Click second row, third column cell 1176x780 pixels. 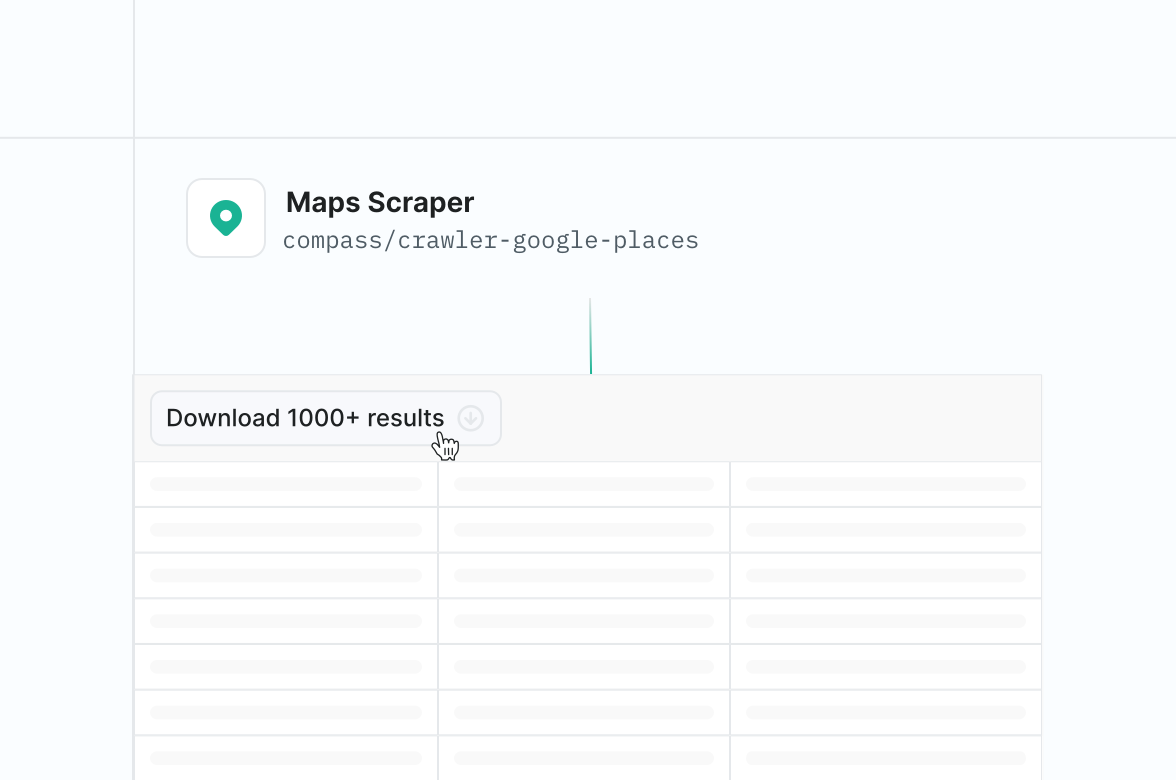click(x=886, y=530)
